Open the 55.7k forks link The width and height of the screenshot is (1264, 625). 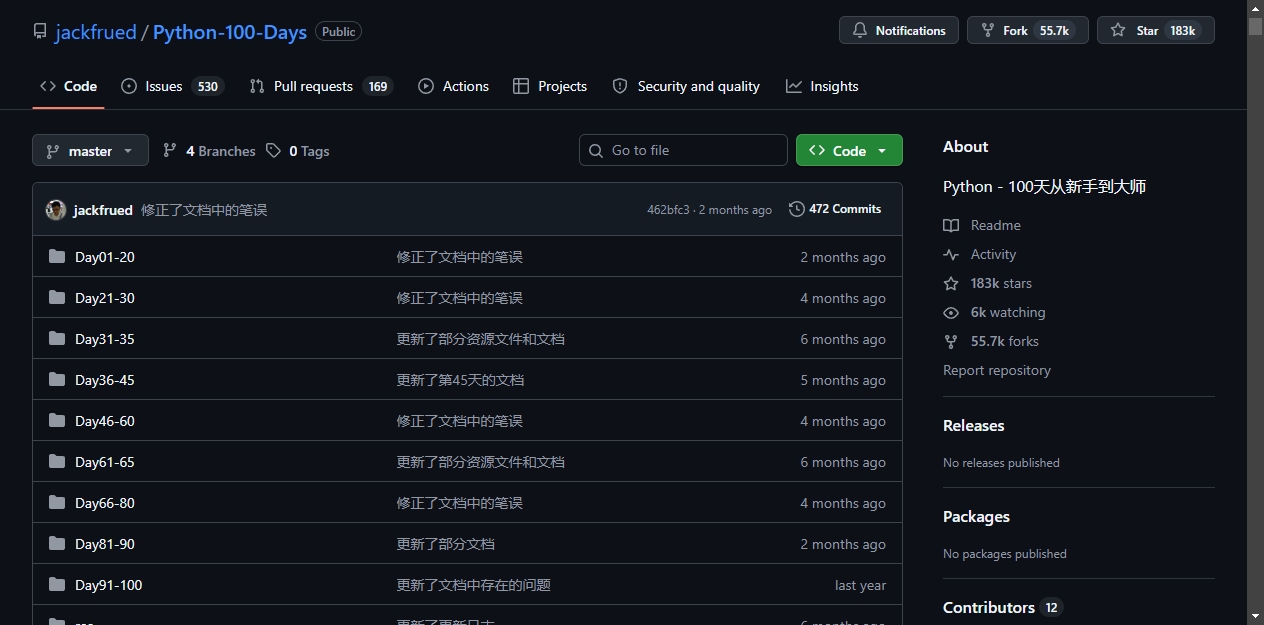click(1005, 341)
